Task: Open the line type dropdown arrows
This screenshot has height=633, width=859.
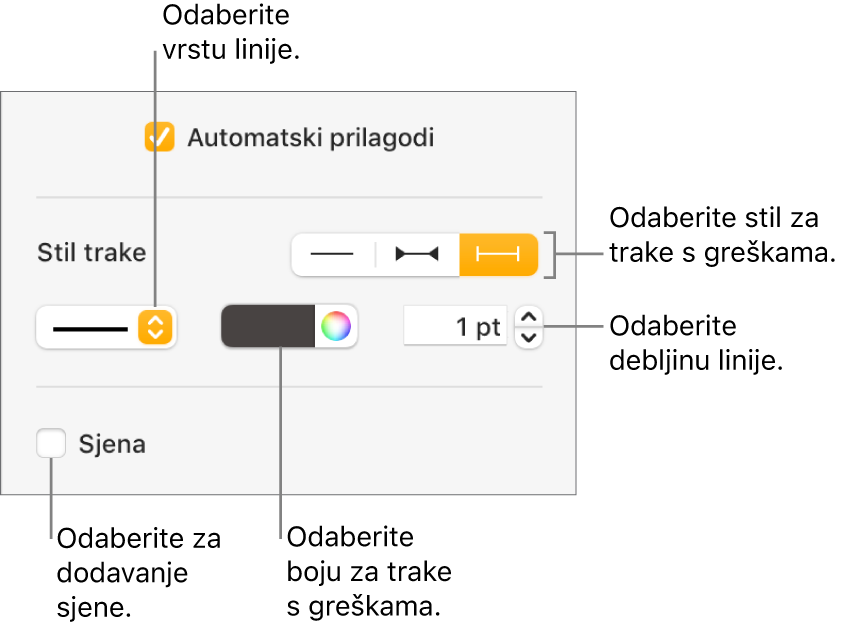Action: coord(155,327)
